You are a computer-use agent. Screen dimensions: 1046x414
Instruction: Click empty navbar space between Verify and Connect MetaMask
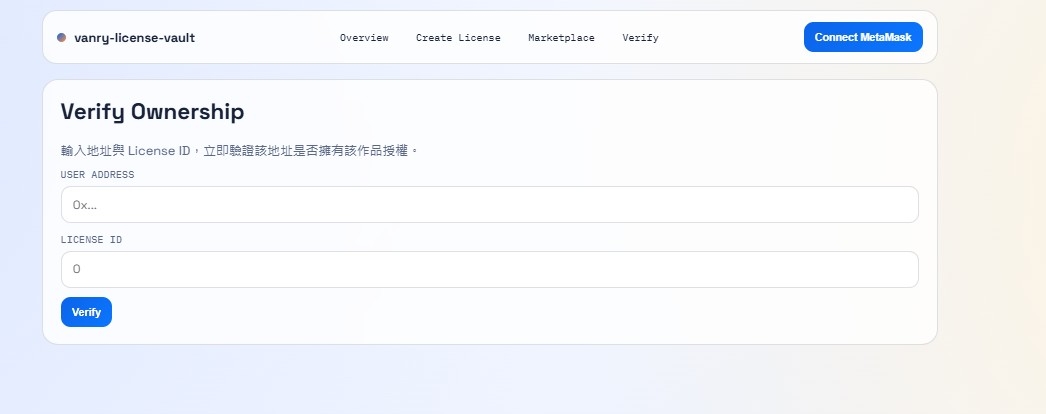tap(730, 37)
